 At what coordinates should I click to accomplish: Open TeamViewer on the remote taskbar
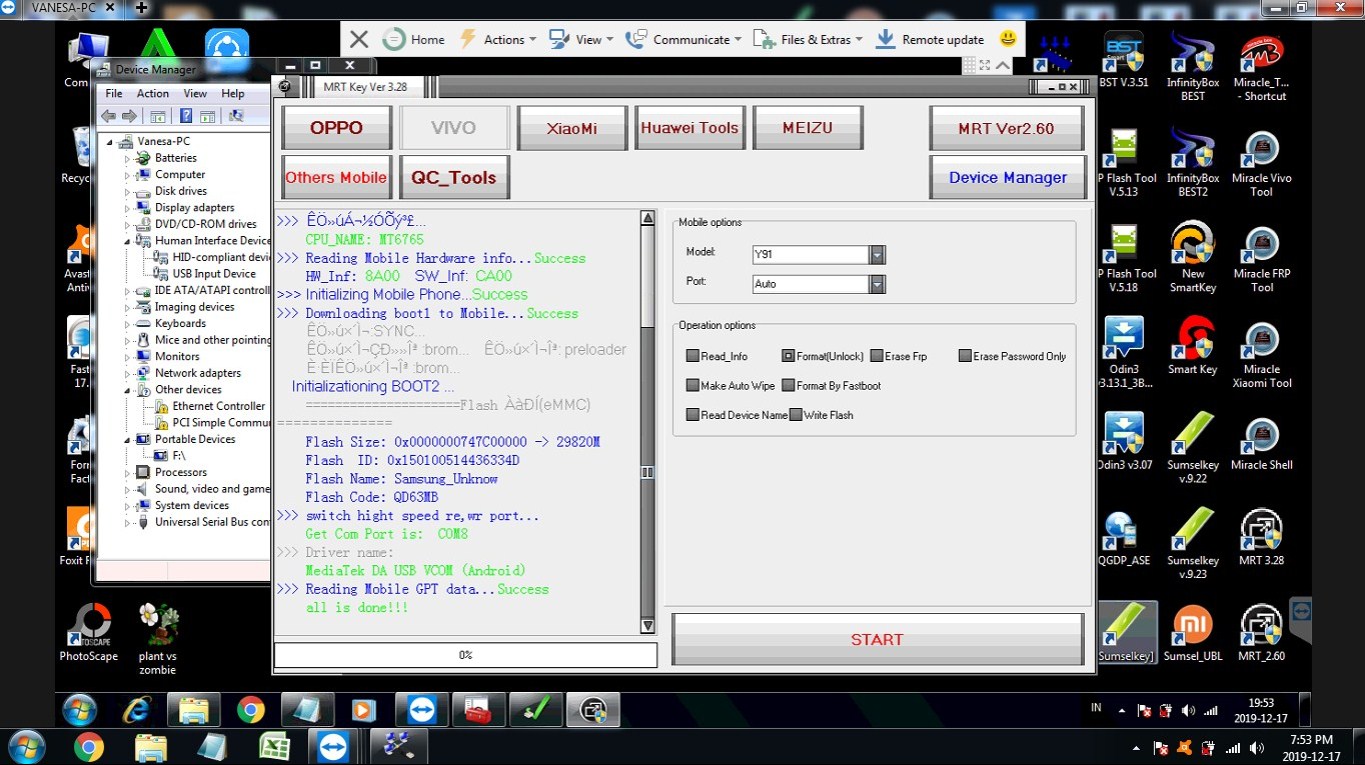pos(421,709)
